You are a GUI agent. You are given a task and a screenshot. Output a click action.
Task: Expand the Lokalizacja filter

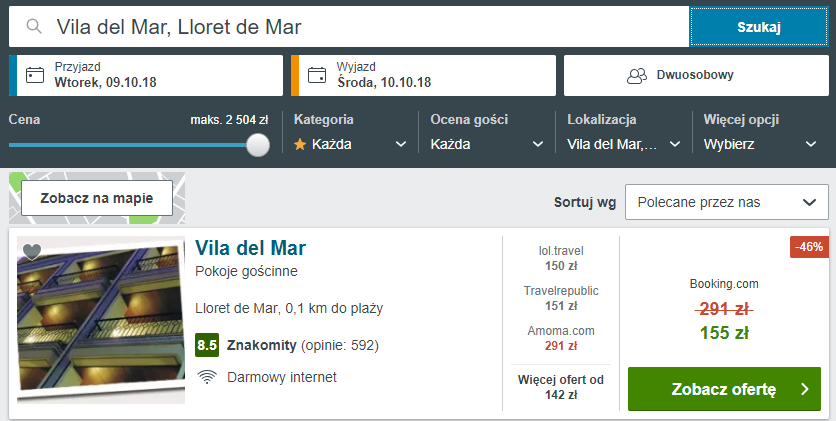coord(623,144)
